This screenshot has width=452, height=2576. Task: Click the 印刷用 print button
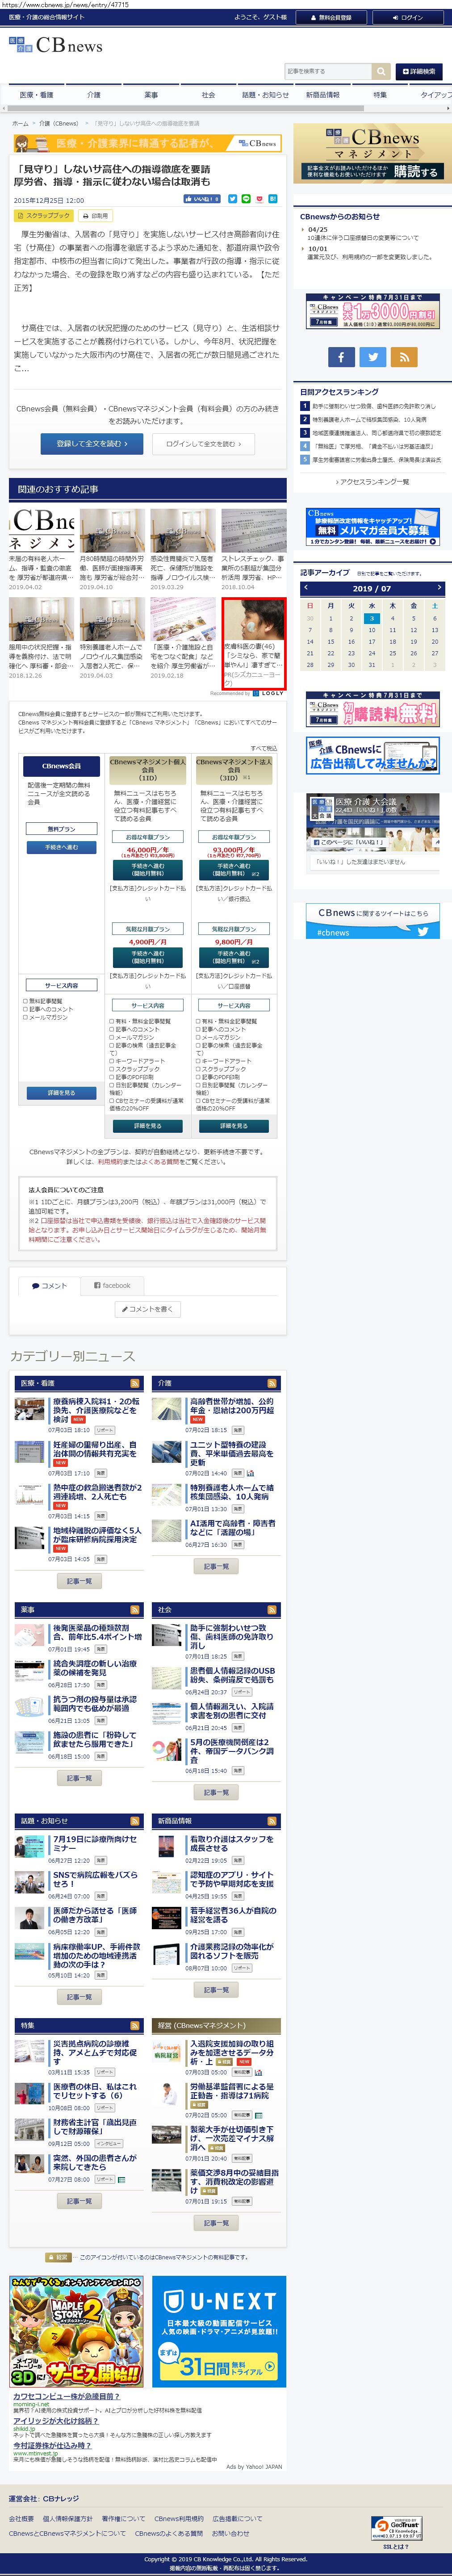[x=96, y=216]
